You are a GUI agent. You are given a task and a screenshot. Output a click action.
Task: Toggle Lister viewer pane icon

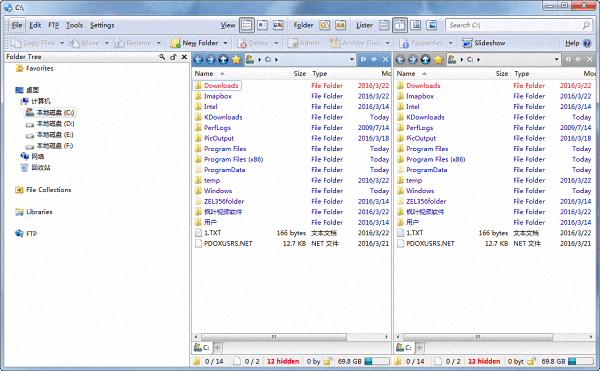(x=432, y=25)
